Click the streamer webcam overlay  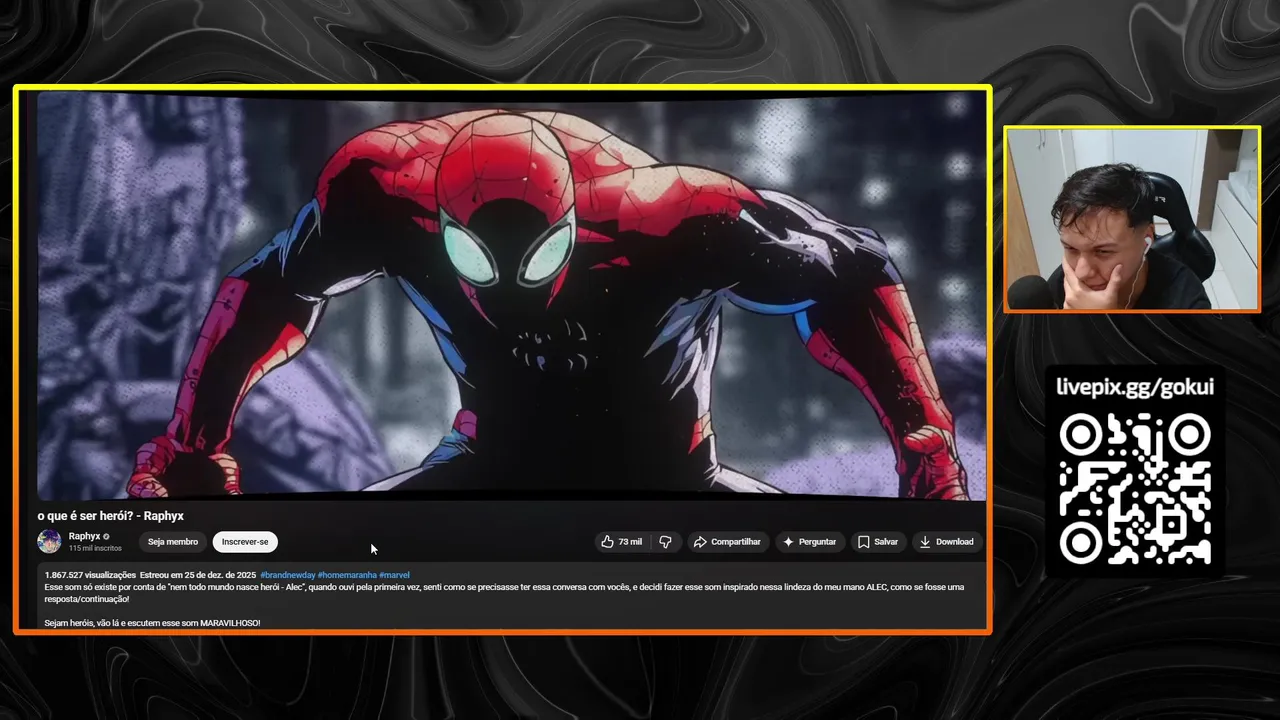click(x=1132, y=219)
